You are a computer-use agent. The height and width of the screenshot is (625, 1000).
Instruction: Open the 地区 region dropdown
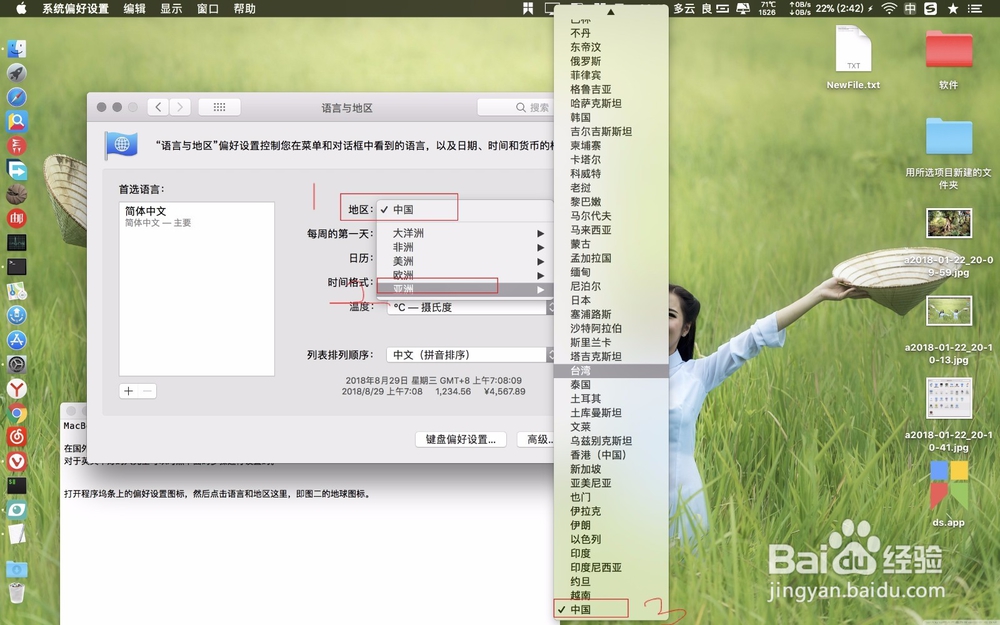click(415, 208)
